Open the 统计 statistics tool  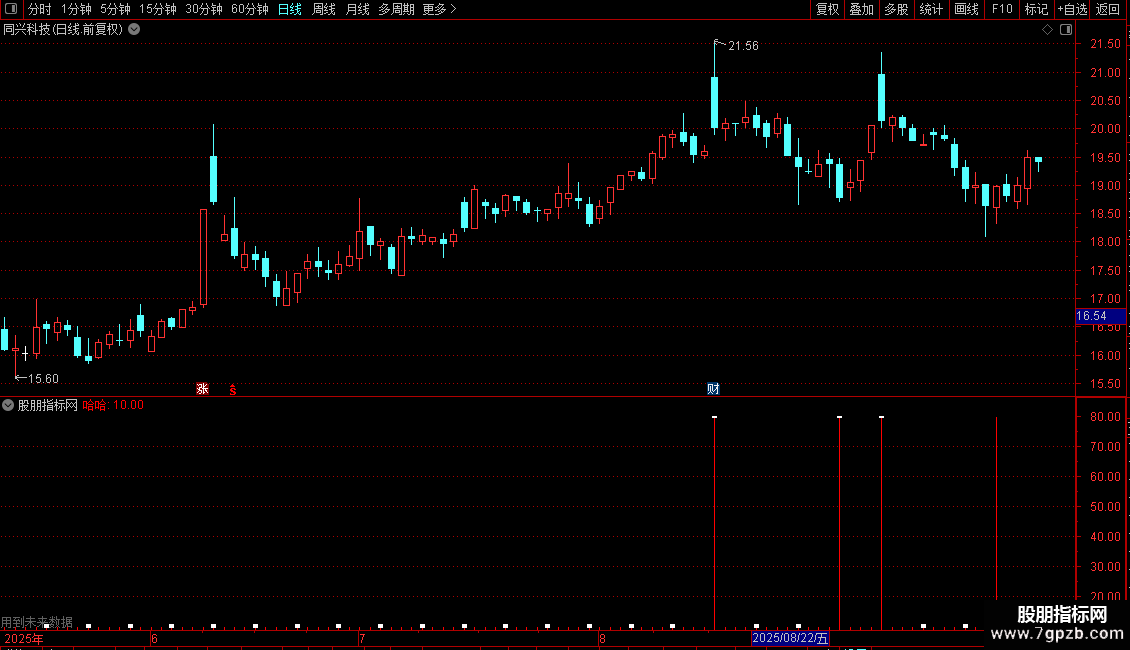(931, 9)
